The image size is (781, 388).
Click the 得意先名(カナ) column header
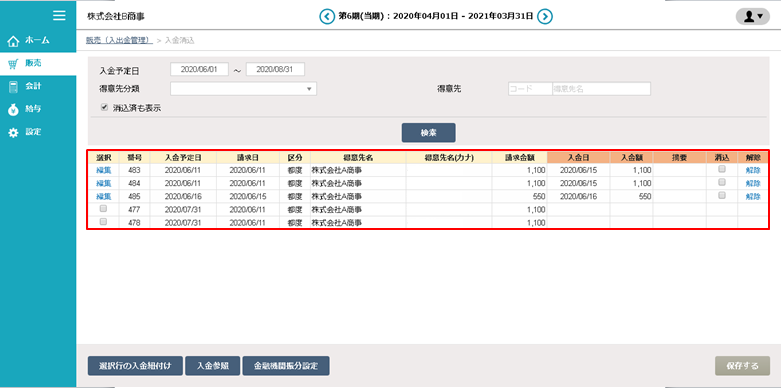click(x=449, y=157)
